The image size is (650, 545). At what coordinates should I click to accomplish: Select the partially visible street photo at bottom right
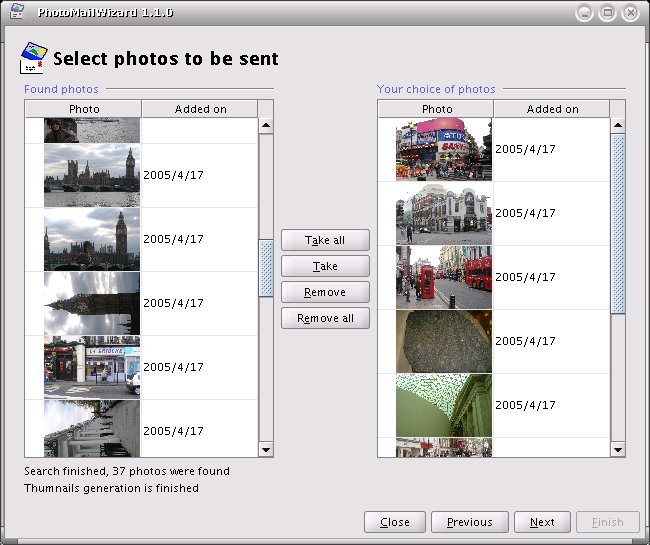(444, 448)
